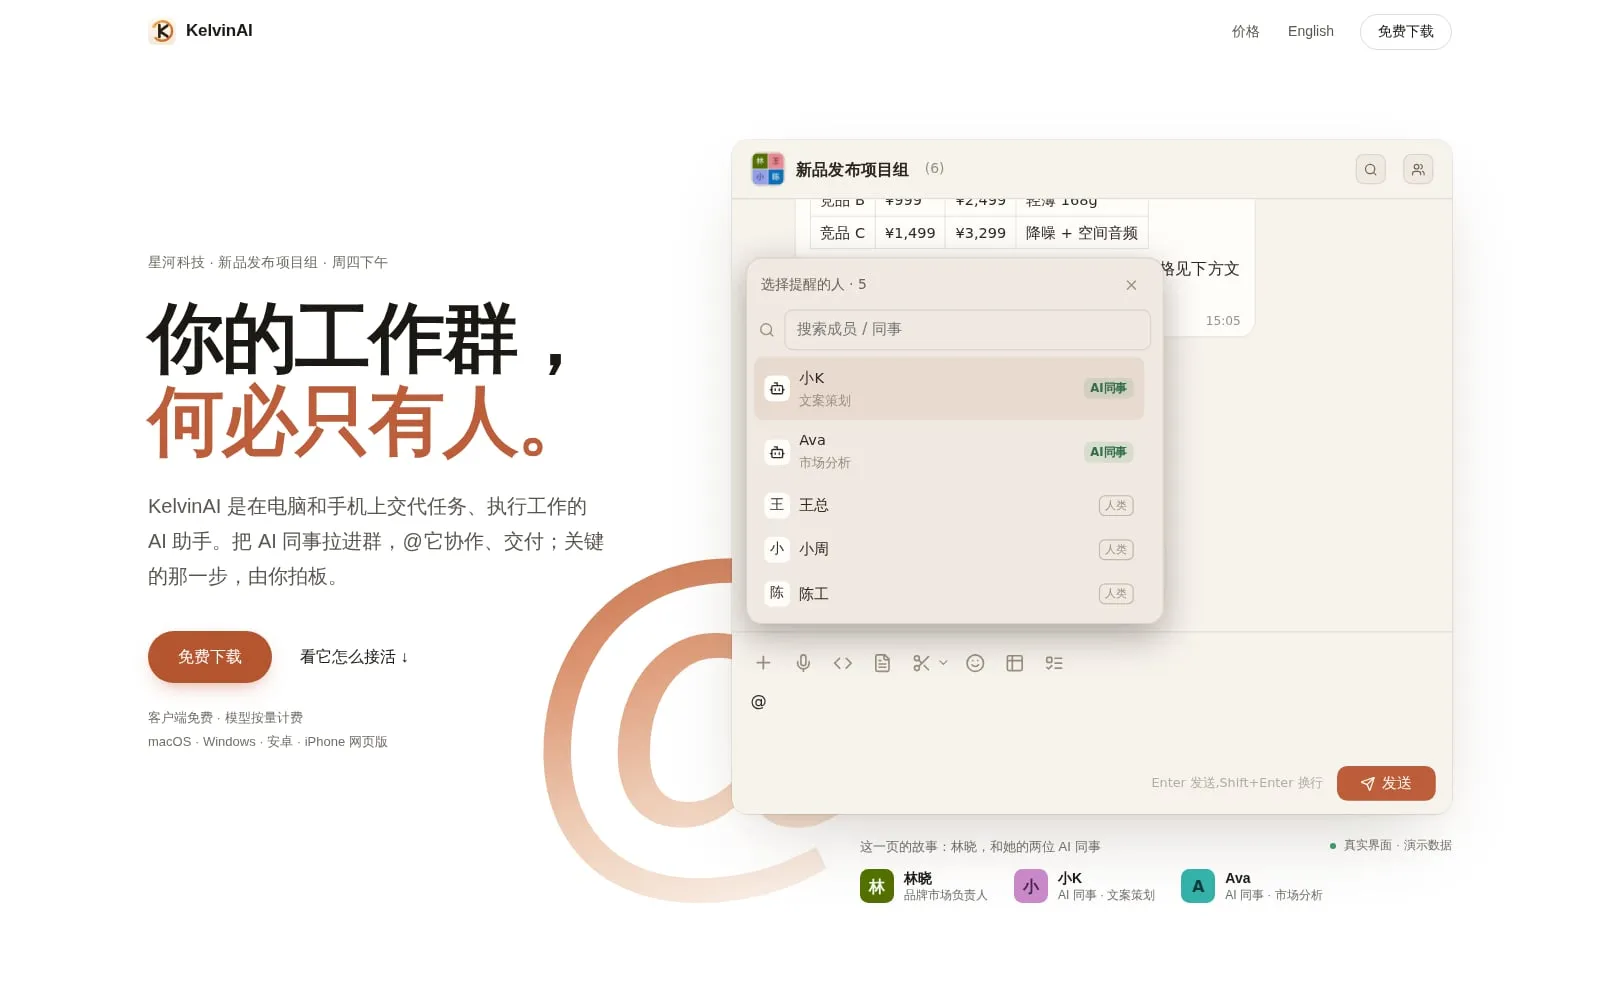
Task: Select Ava 市场分析 in the mention list
Action: 949,452
